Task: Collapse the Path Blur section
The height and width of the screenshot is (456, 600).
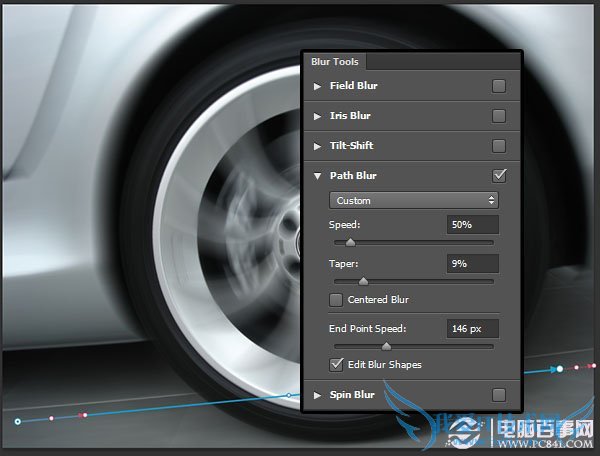Action: click(318, 176)
